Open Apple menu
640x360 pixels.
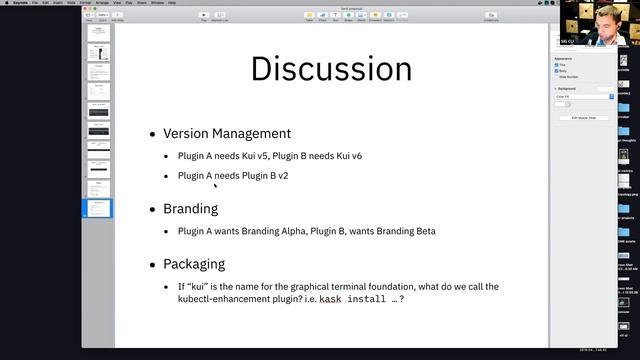pyautogui.click(x=7, y=2)
